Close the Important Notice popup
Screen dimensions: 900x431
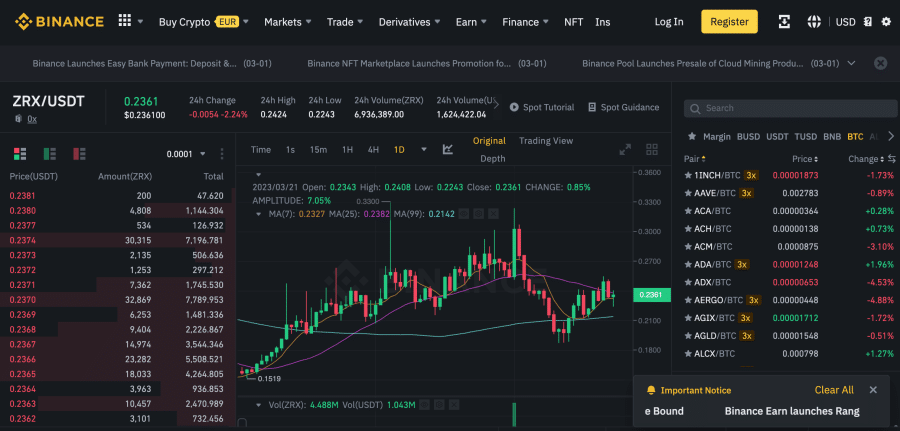[x=873, y=390]
